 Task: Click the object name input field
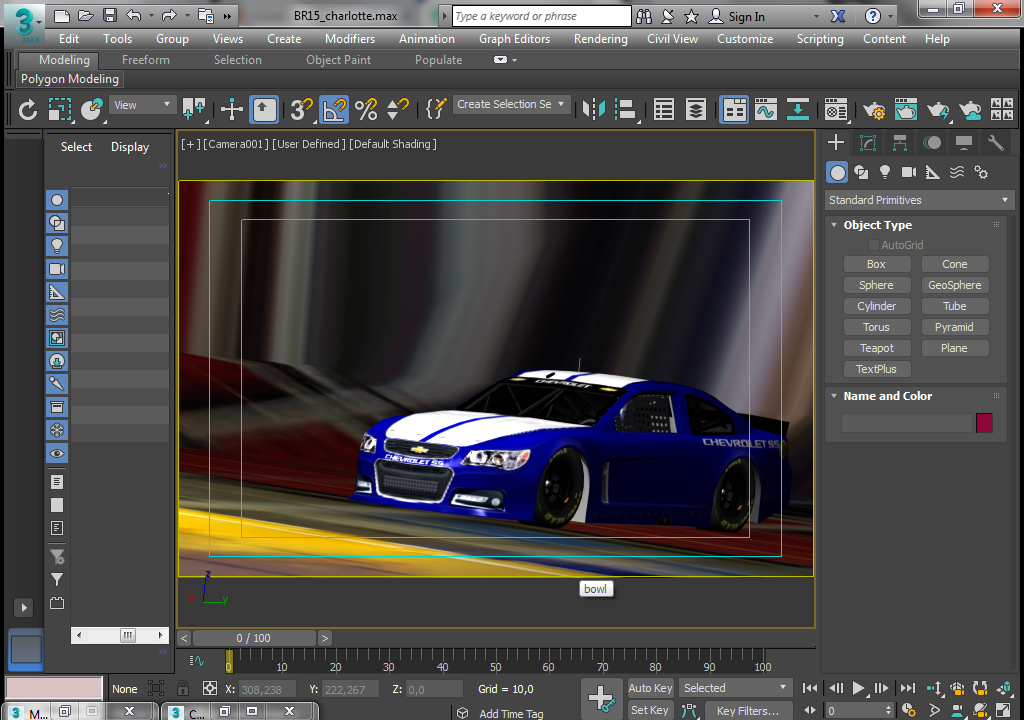pos(906,423)
